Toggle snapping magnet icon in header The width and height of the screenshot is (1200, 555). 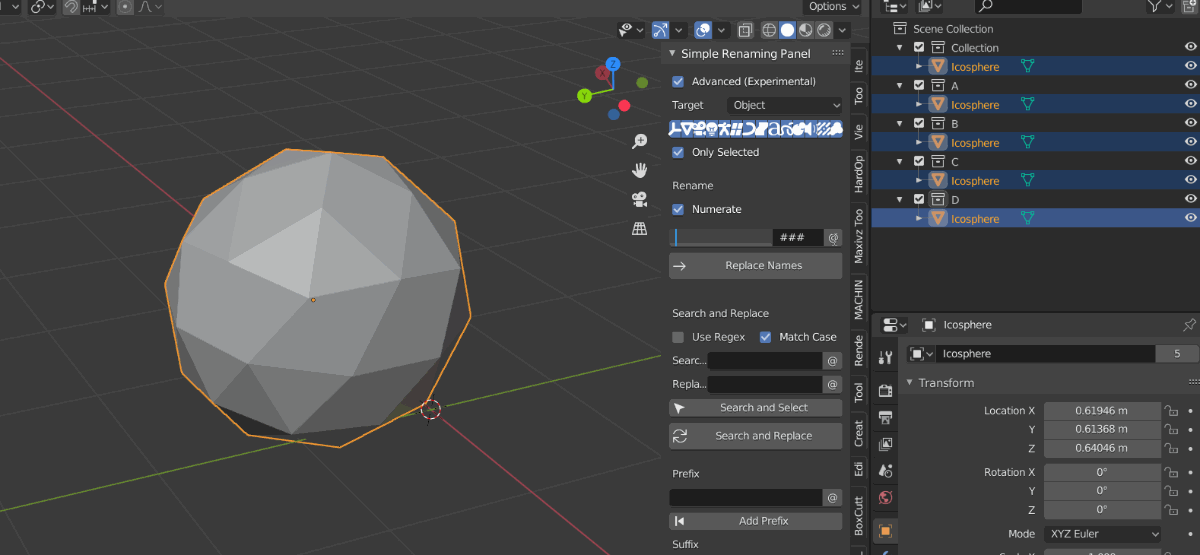point(72,7)
